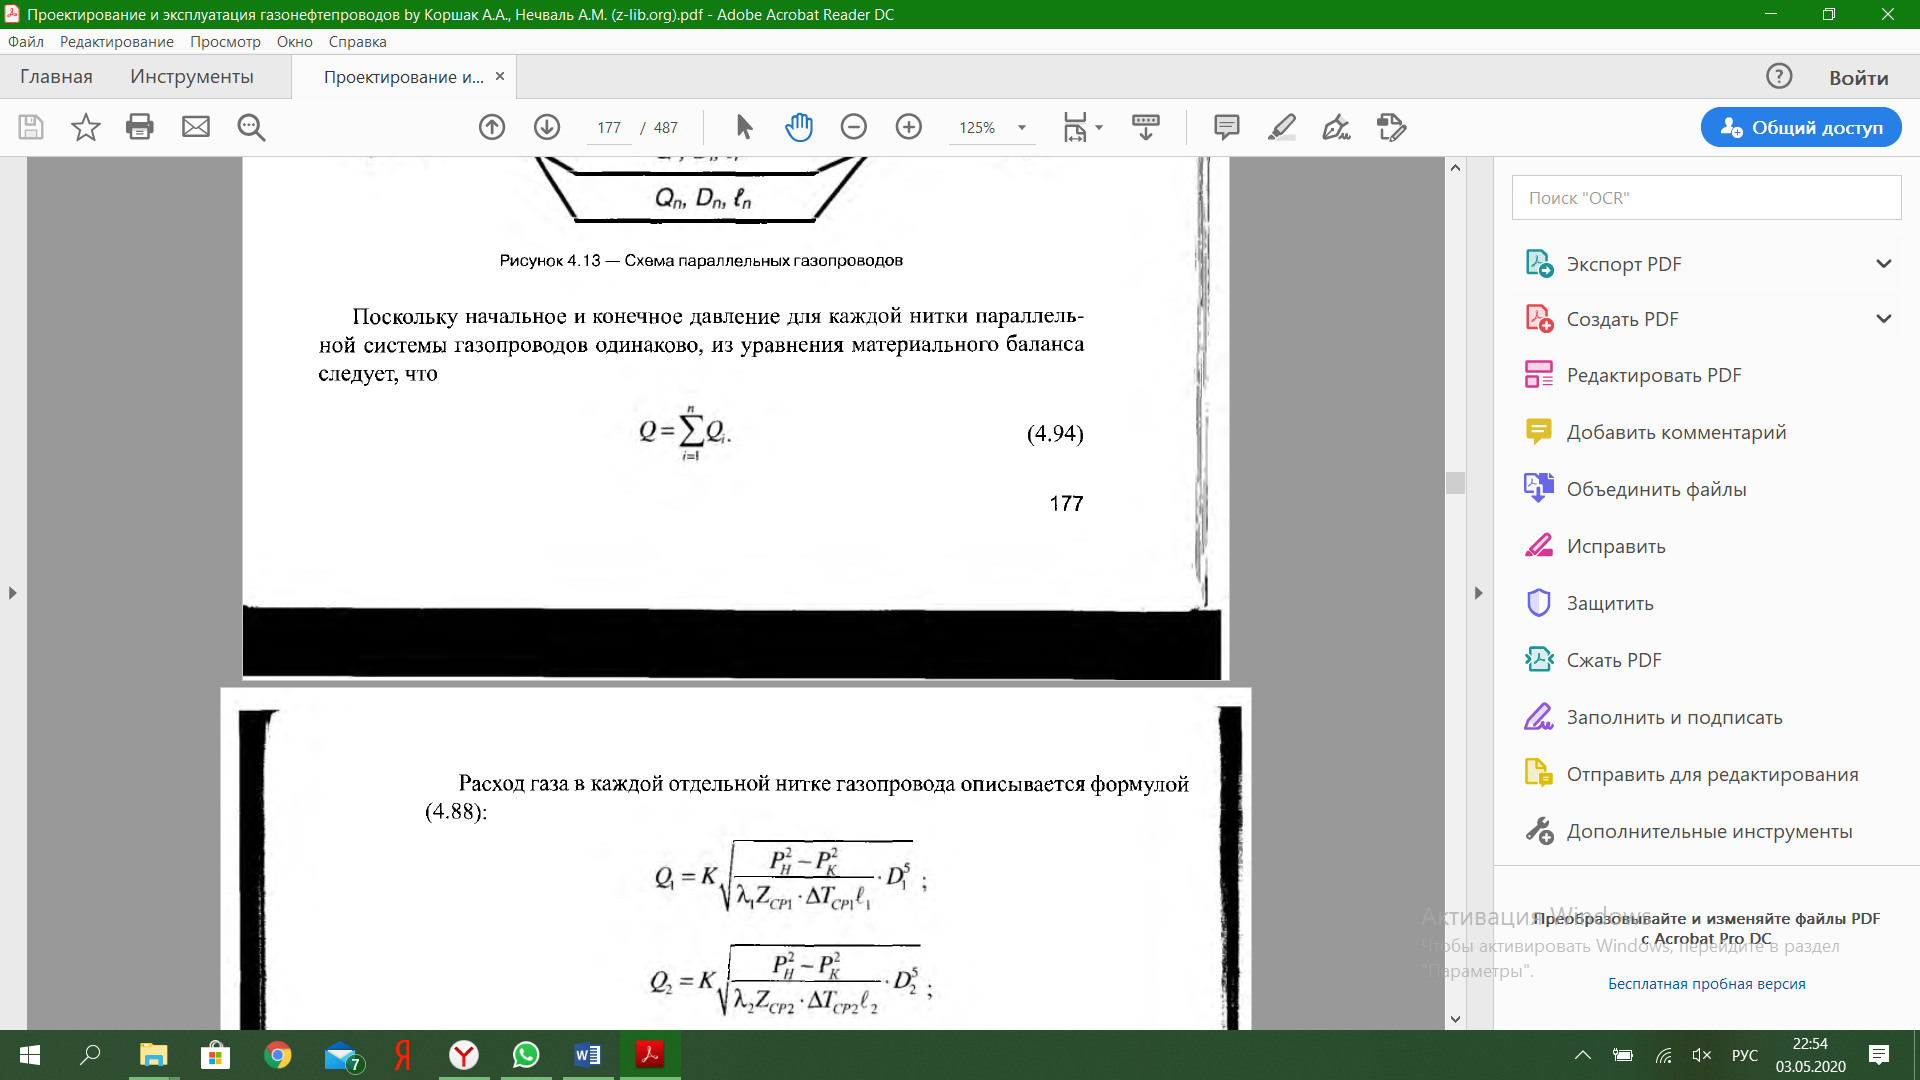Open the find text magnifier tool
This screenshot has width=1920, height=1080.
tap(251, 127)
